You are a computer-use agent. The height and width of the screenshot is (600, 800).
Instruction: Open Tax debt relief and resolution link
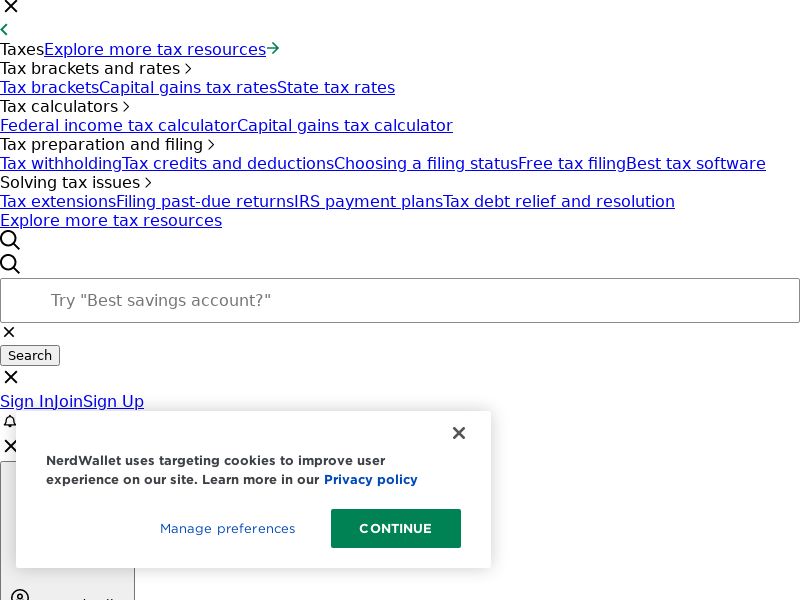click(x=559, y=202)
